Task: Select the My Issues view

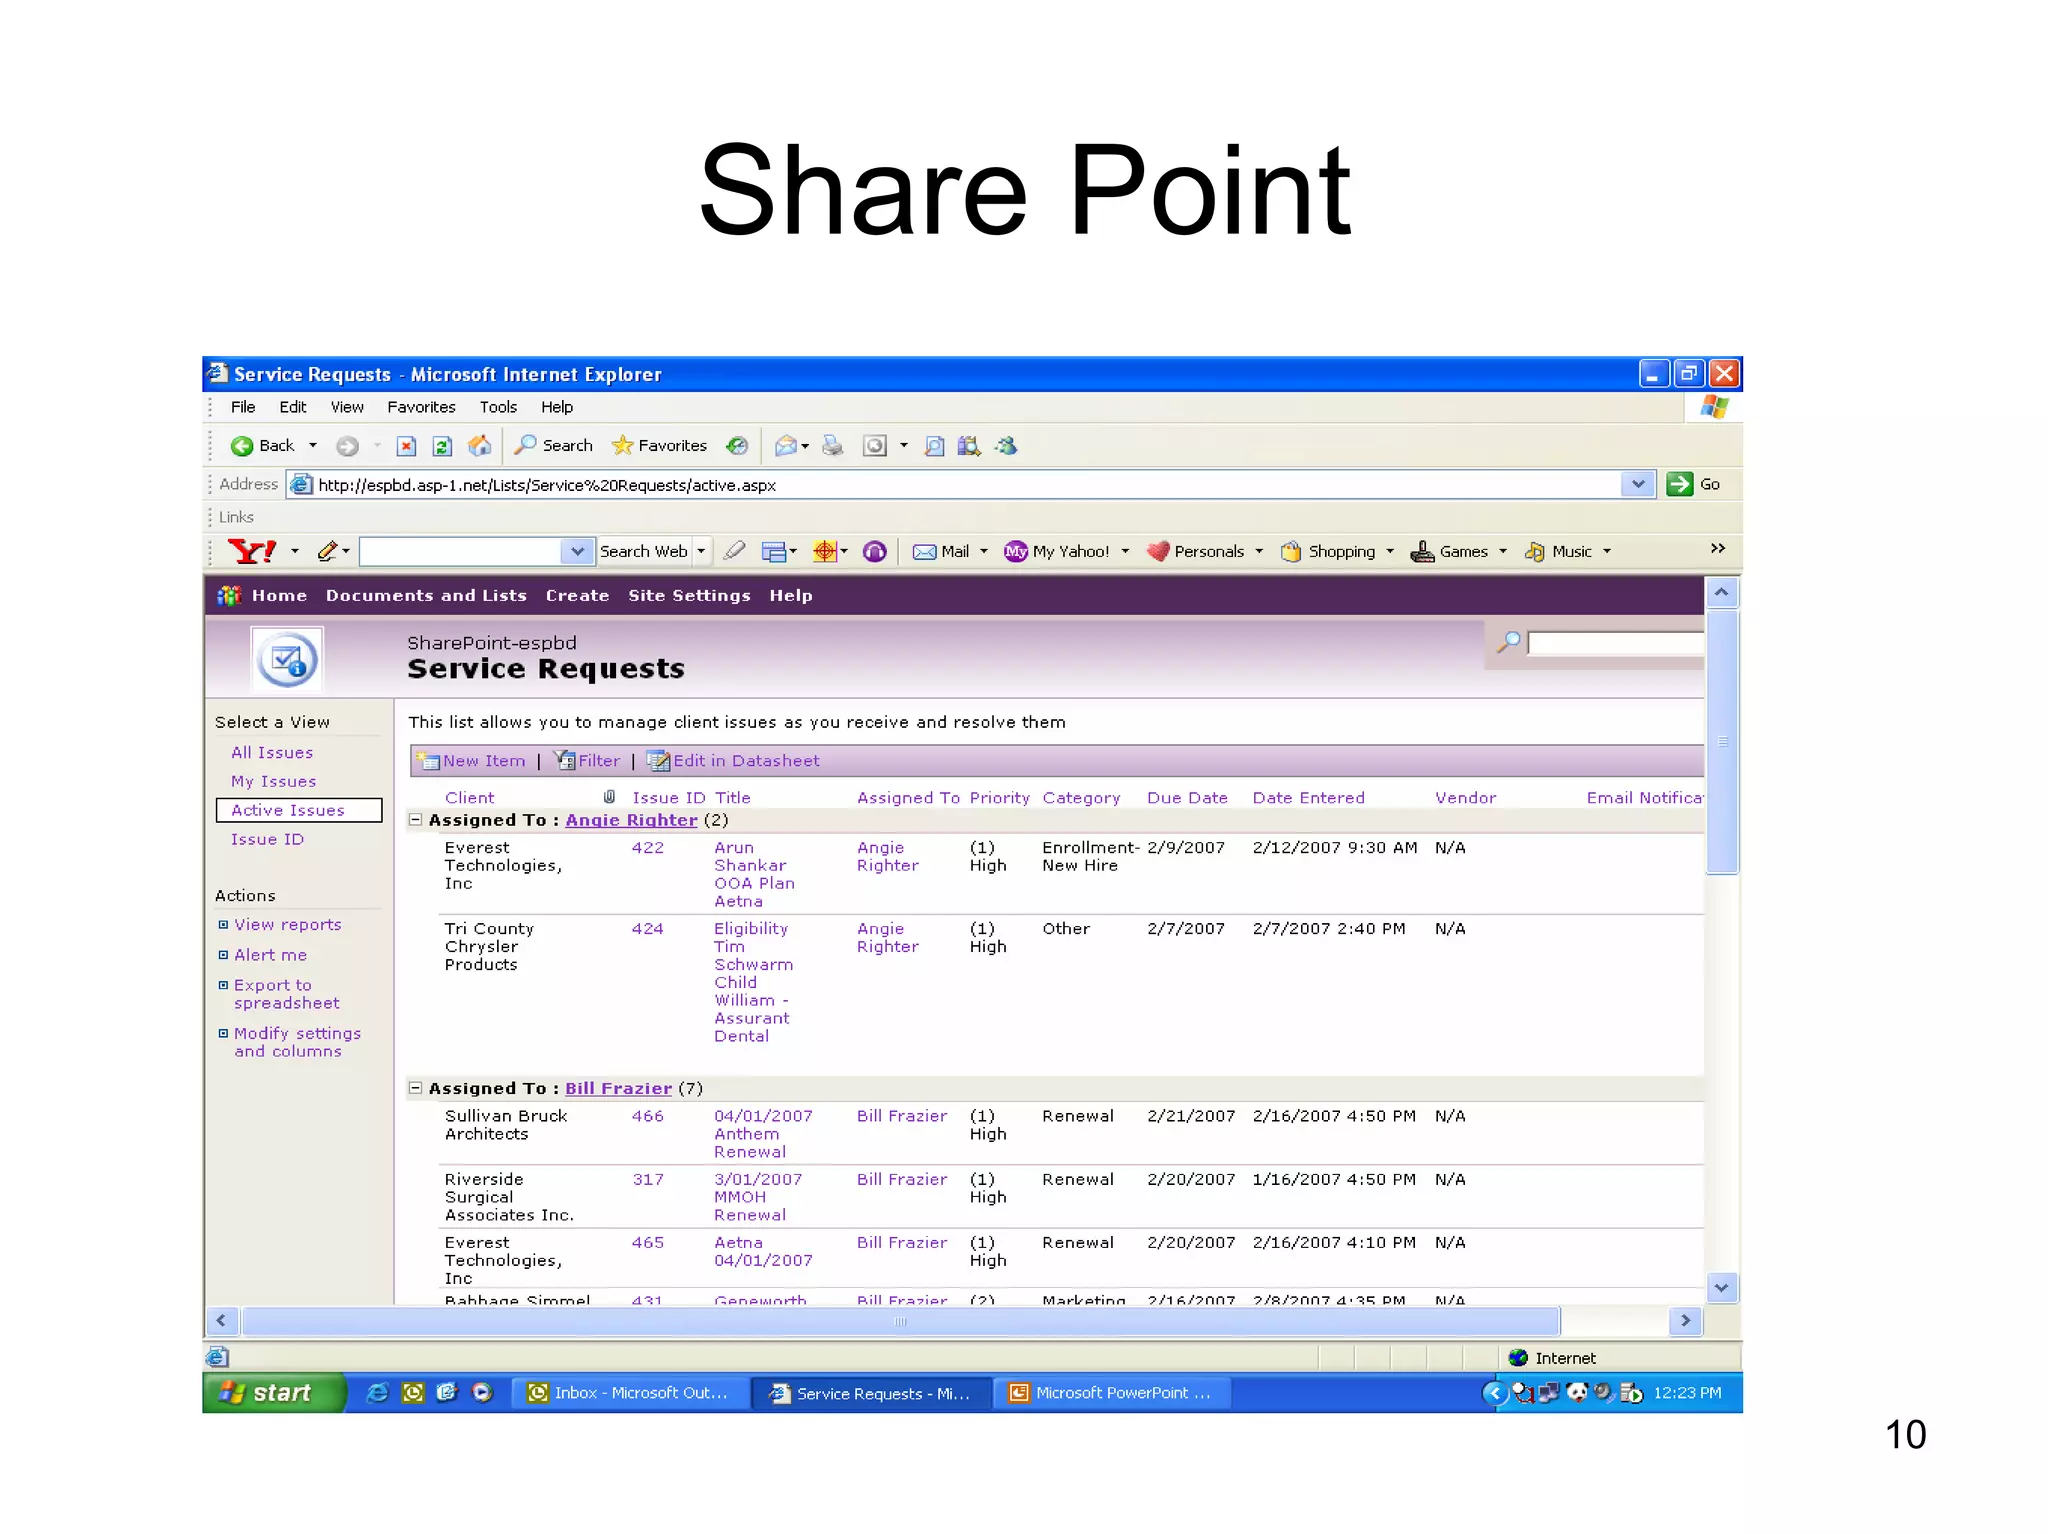Action: (x=273, y=781)
